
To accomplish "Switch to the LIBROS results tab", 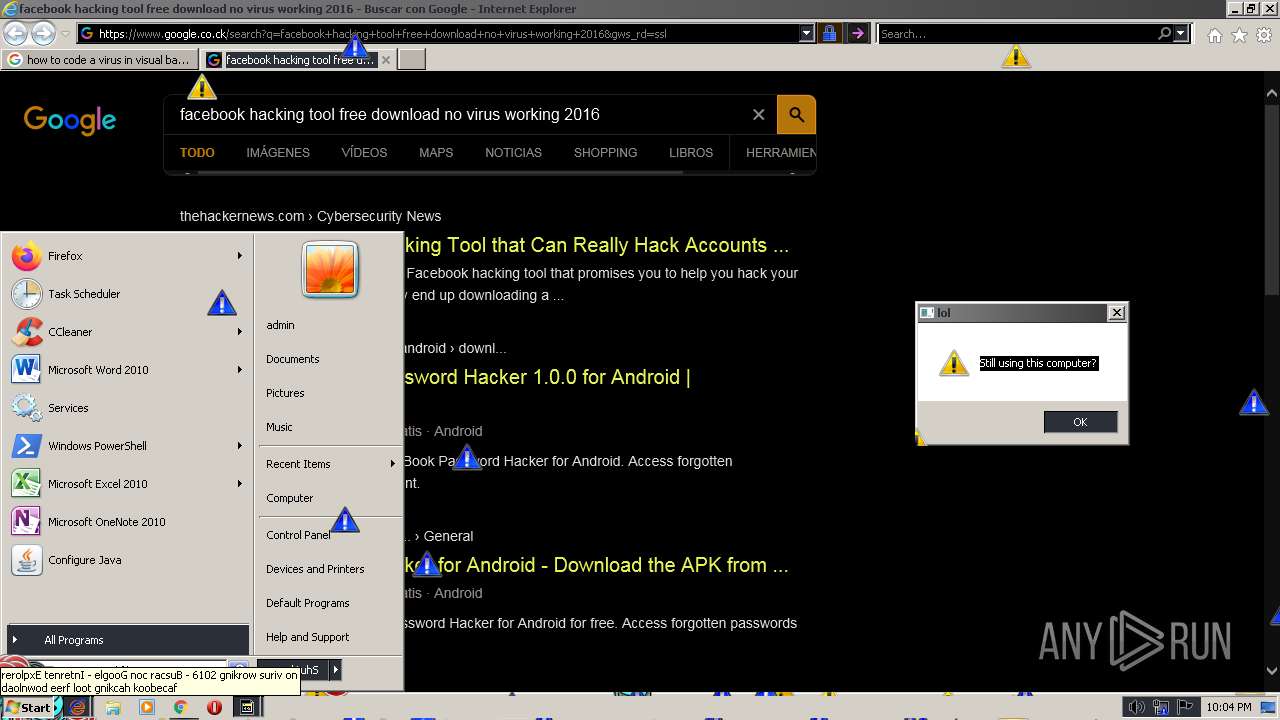I will point(691,153).
